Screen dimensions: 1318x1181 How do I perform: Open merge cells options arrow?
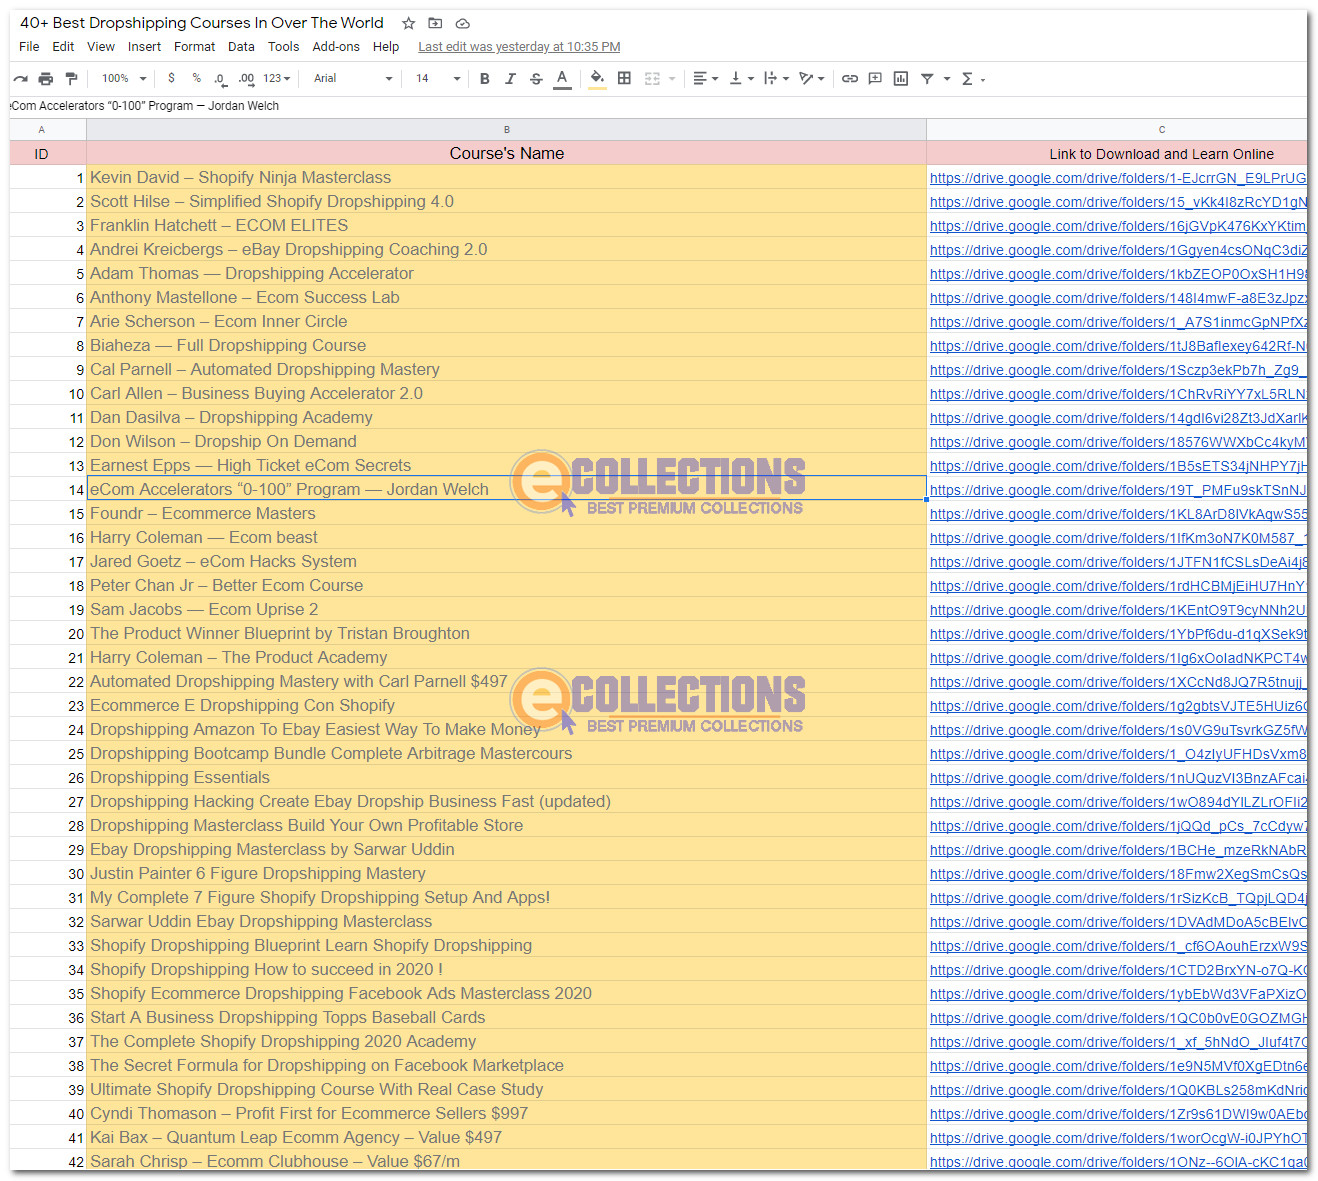[672, 78]
